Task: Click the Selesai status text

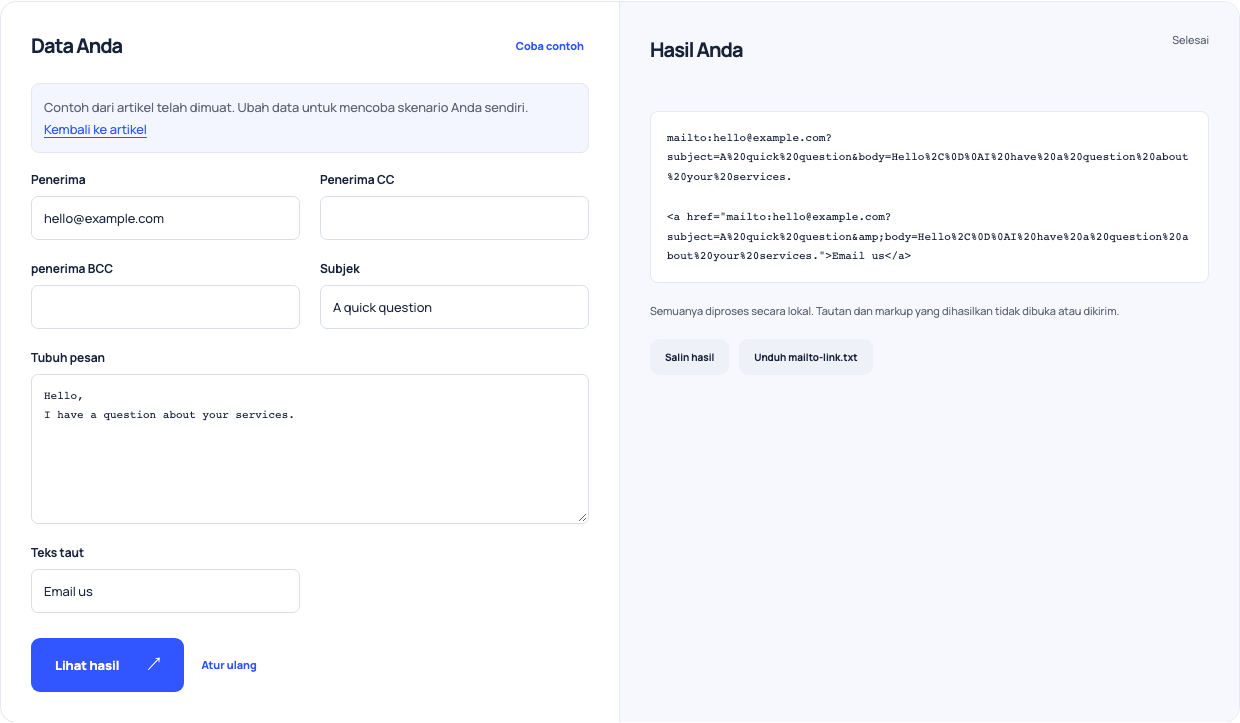Action: point(1190,40)
